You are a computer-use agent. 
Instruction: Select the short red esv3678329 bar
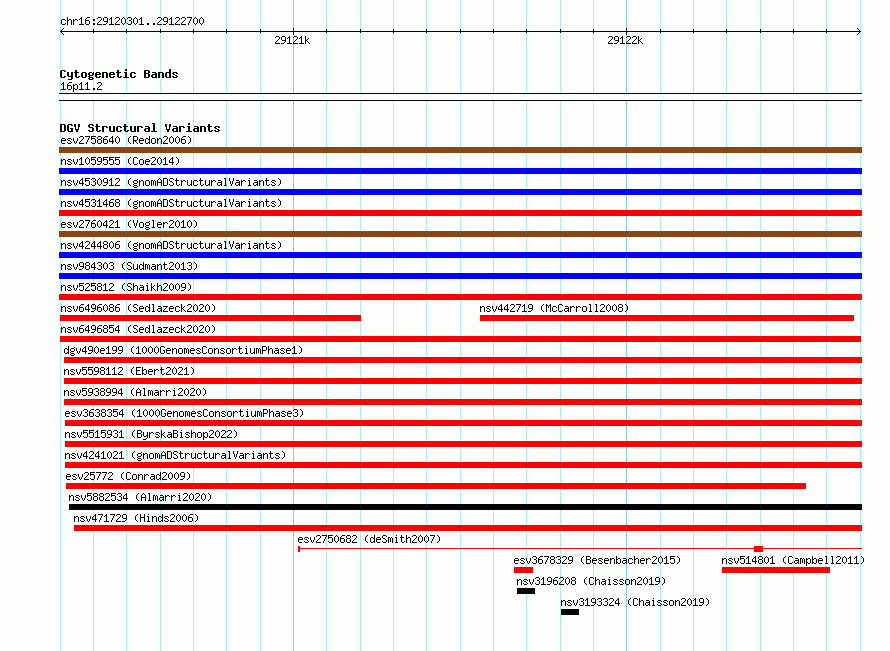click(x=523, y=570)
